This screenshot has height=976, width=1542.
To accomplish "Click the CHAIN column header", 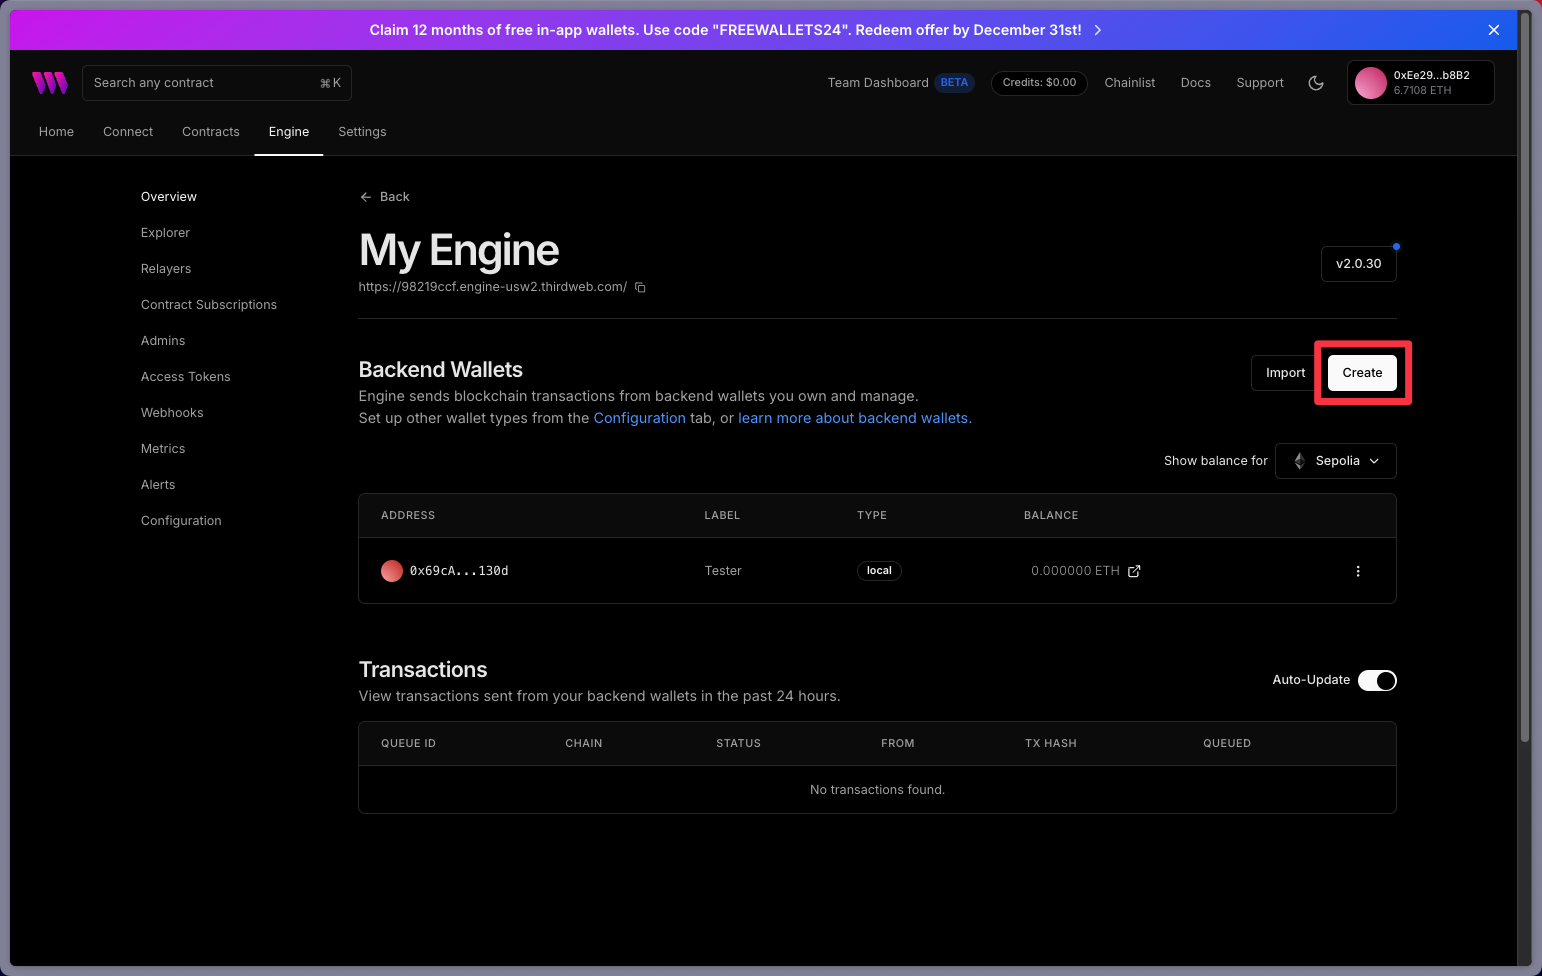I will point(584,744).
